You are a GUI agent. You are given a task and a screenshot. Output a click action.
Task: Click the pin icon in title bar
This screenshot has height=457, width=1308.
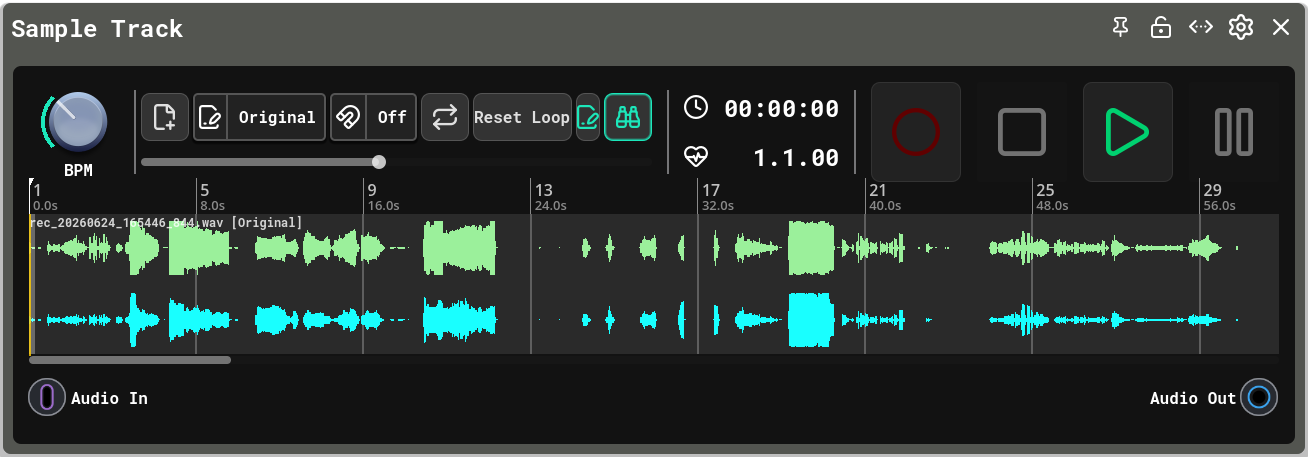[x=1121, y=27]
